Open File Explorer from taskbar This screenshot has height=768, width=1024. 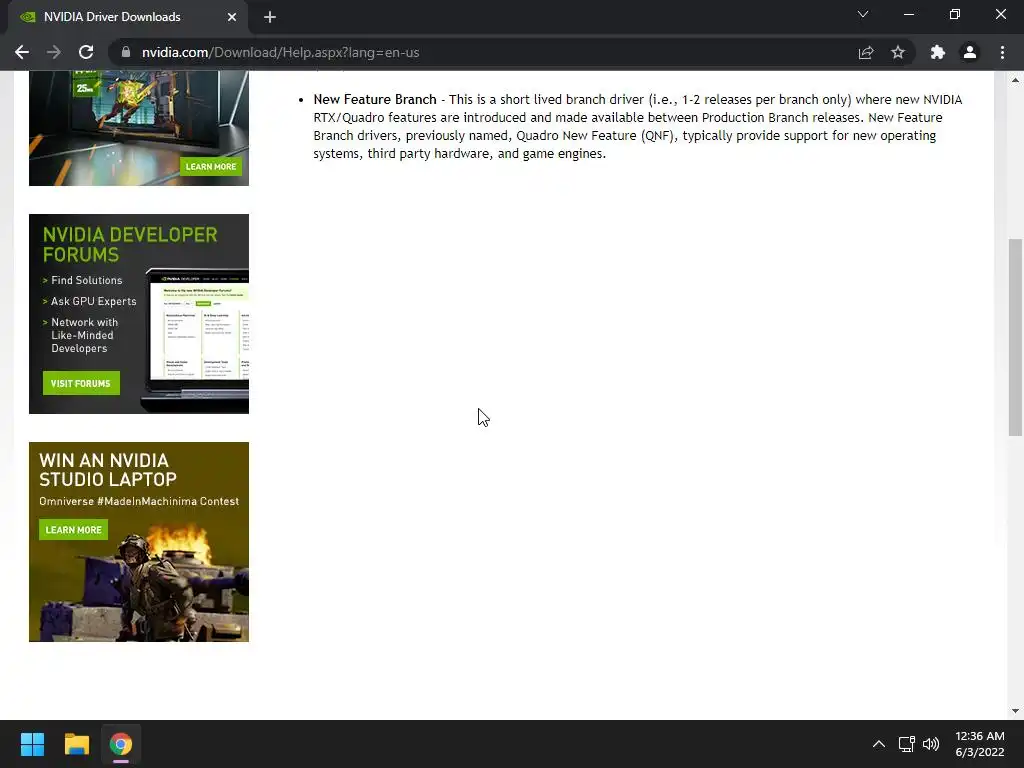[x=76, y=744]
